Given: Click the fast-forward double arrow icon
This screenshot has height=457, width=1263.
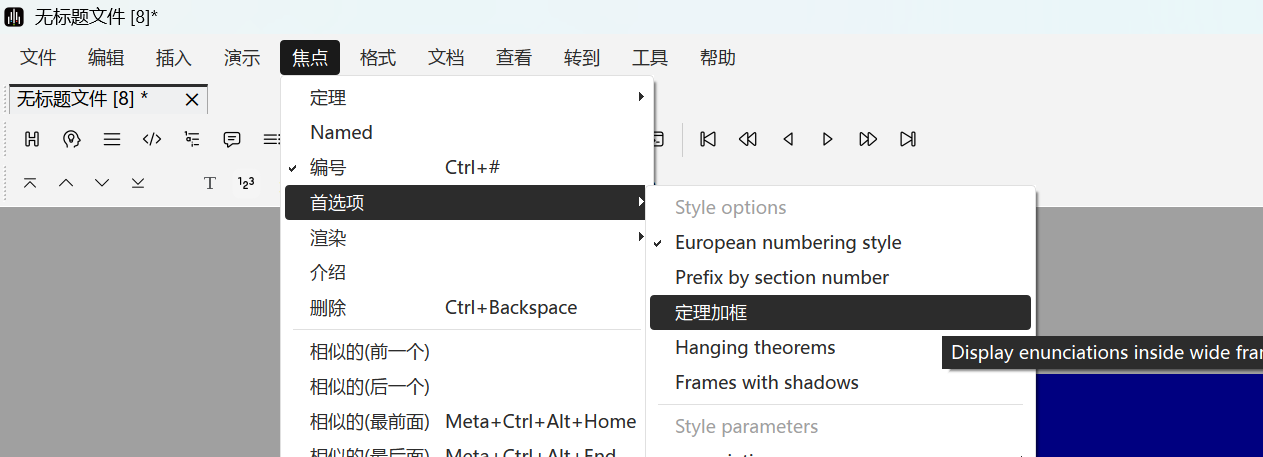Looking at the screenshot, I should click(x=868, y=139).
